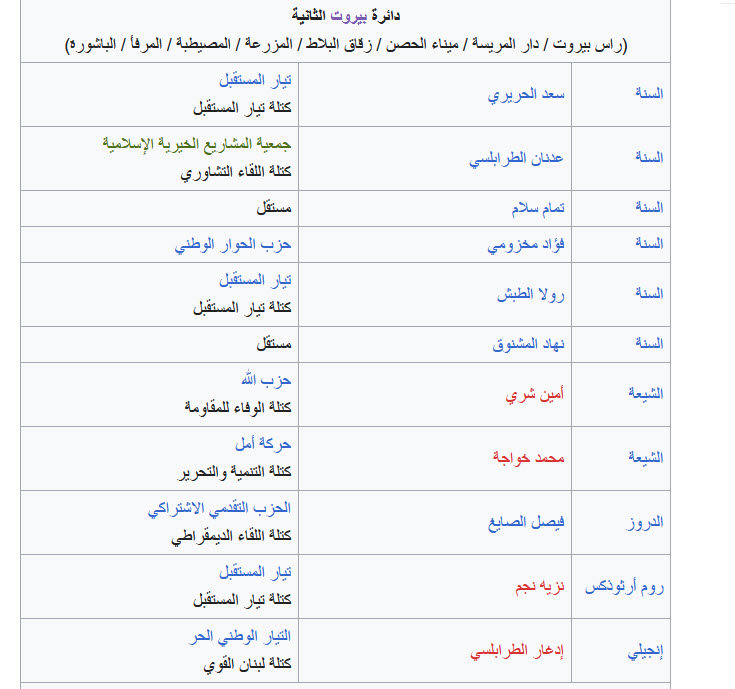Select the كتلة لبنان القوي text
This screenshot has height=689, width=735.
point(247,664)
